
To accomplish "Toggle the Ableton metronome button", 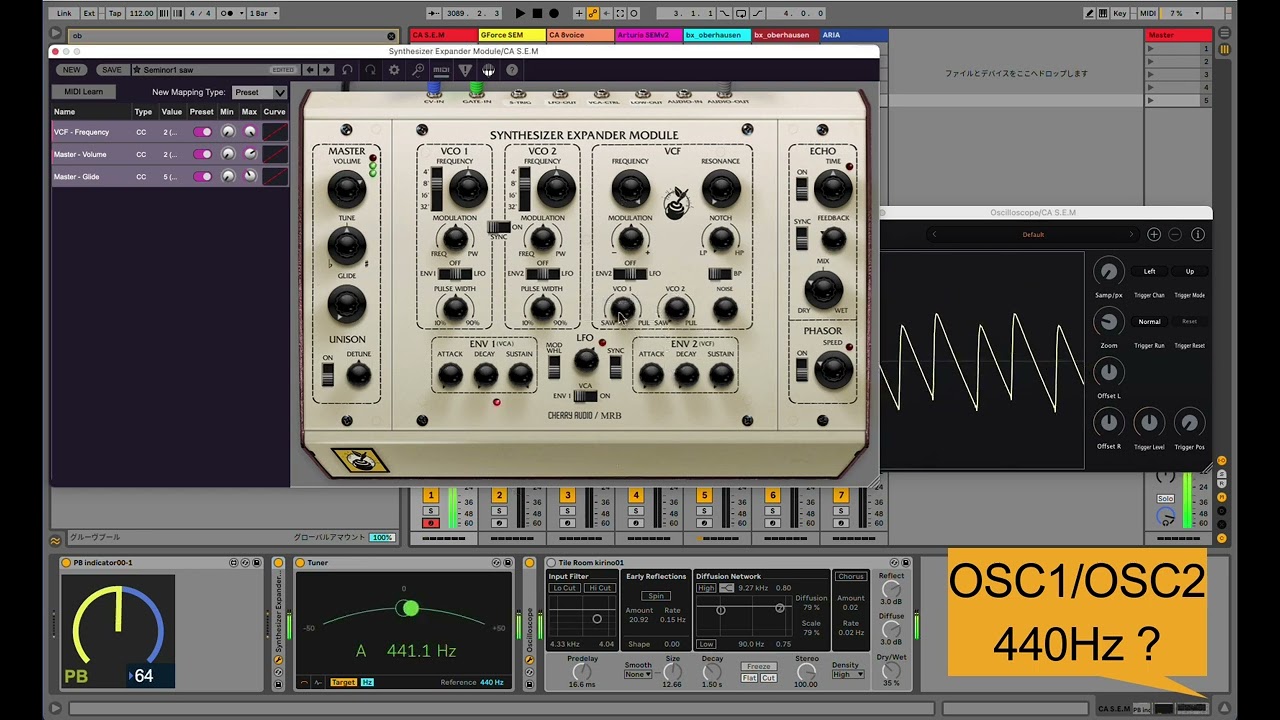I will point(232,13).
